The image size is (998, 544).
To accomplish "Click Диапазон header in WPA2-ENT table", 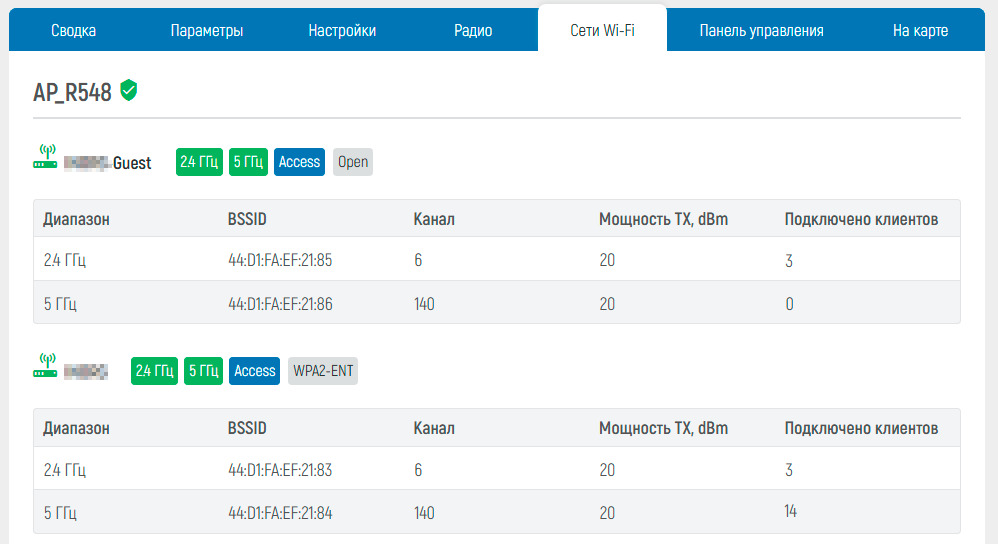I will [76, 428].
